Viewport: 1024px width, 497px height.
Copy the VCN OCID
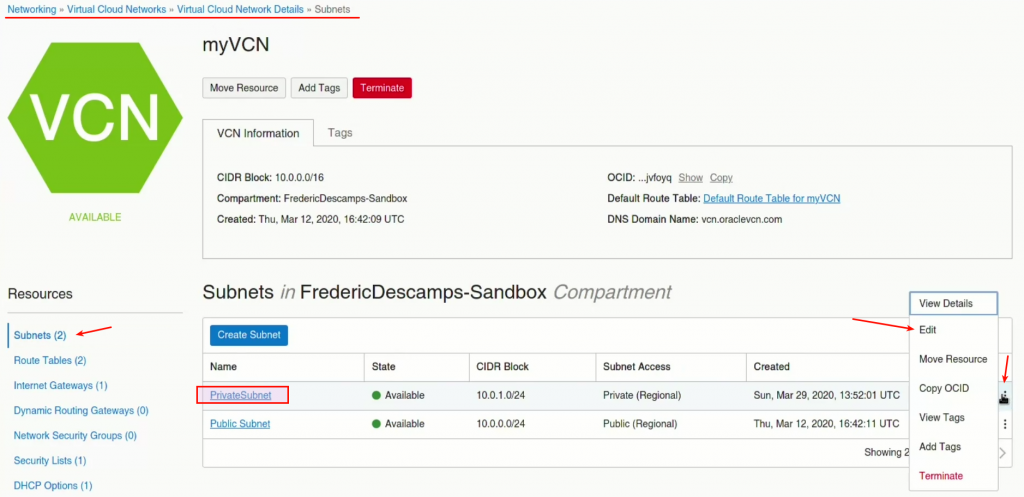[721, 178]
